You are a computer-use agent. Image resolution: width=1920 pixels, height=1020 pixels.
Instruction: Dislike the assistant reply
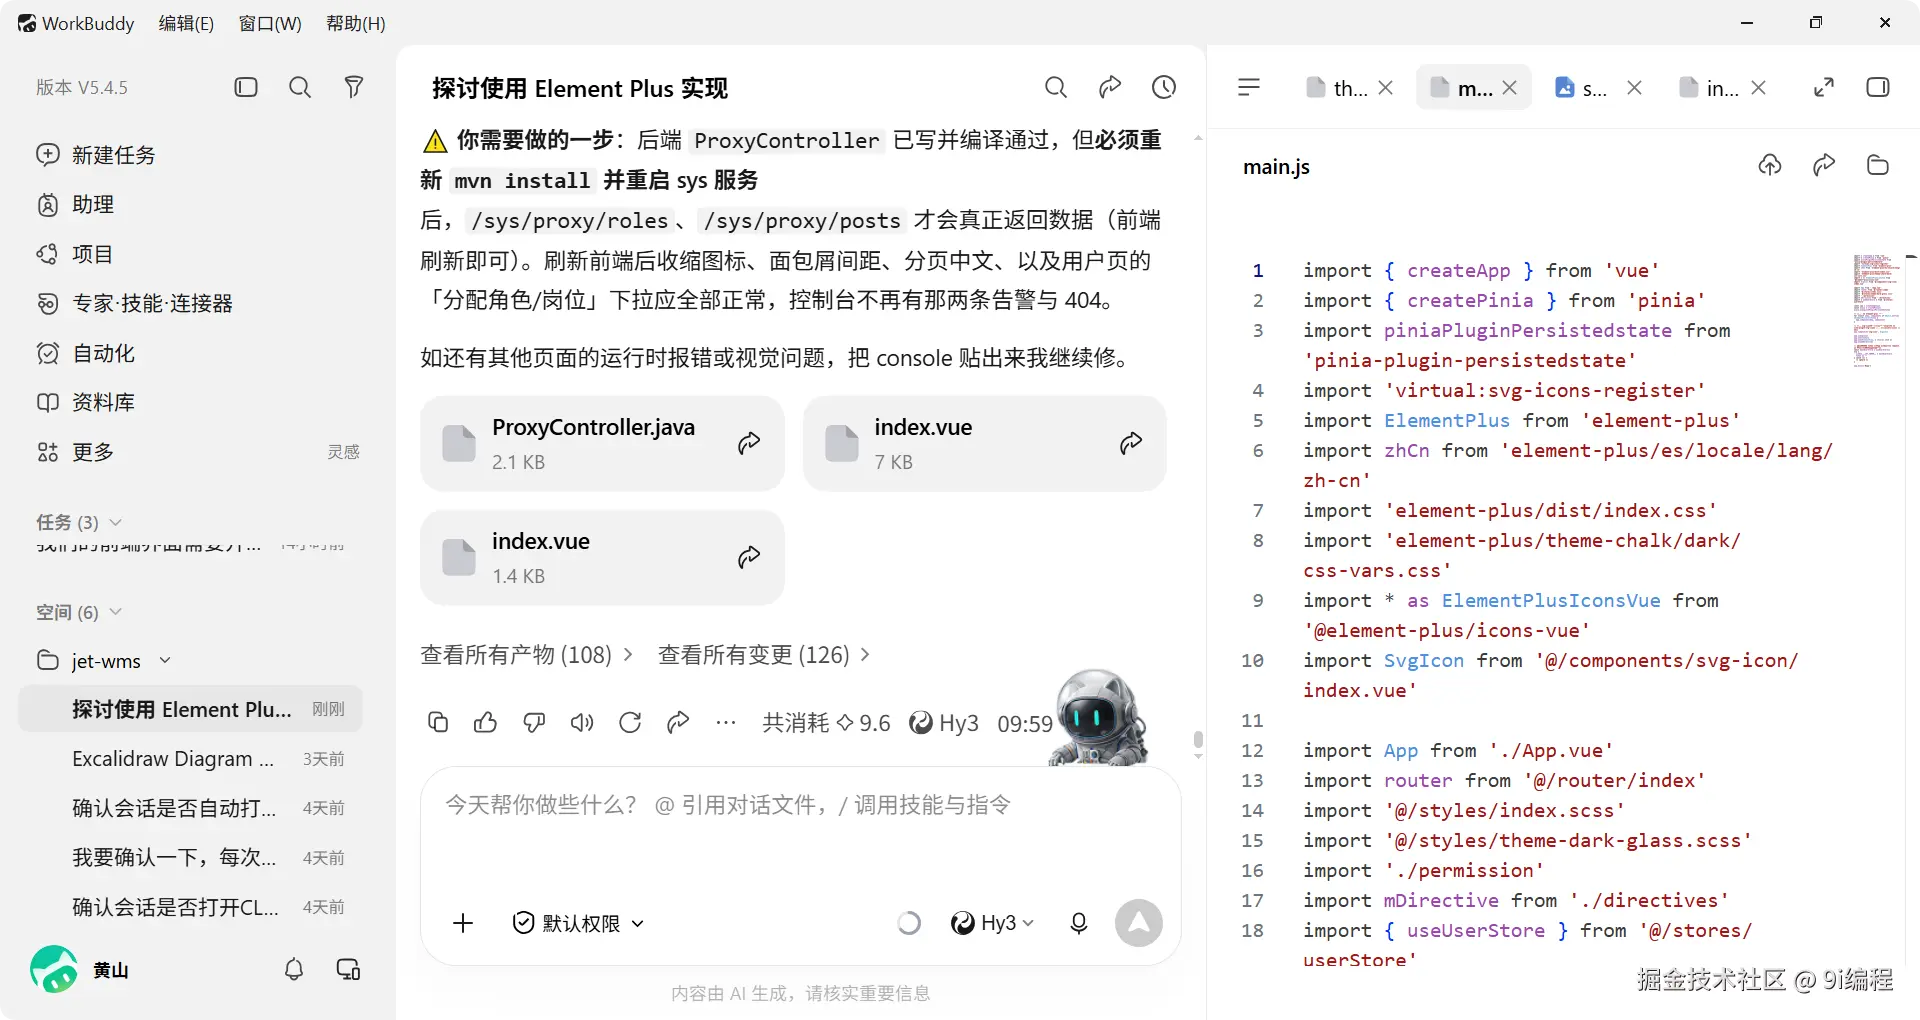[x=534, y=722]
